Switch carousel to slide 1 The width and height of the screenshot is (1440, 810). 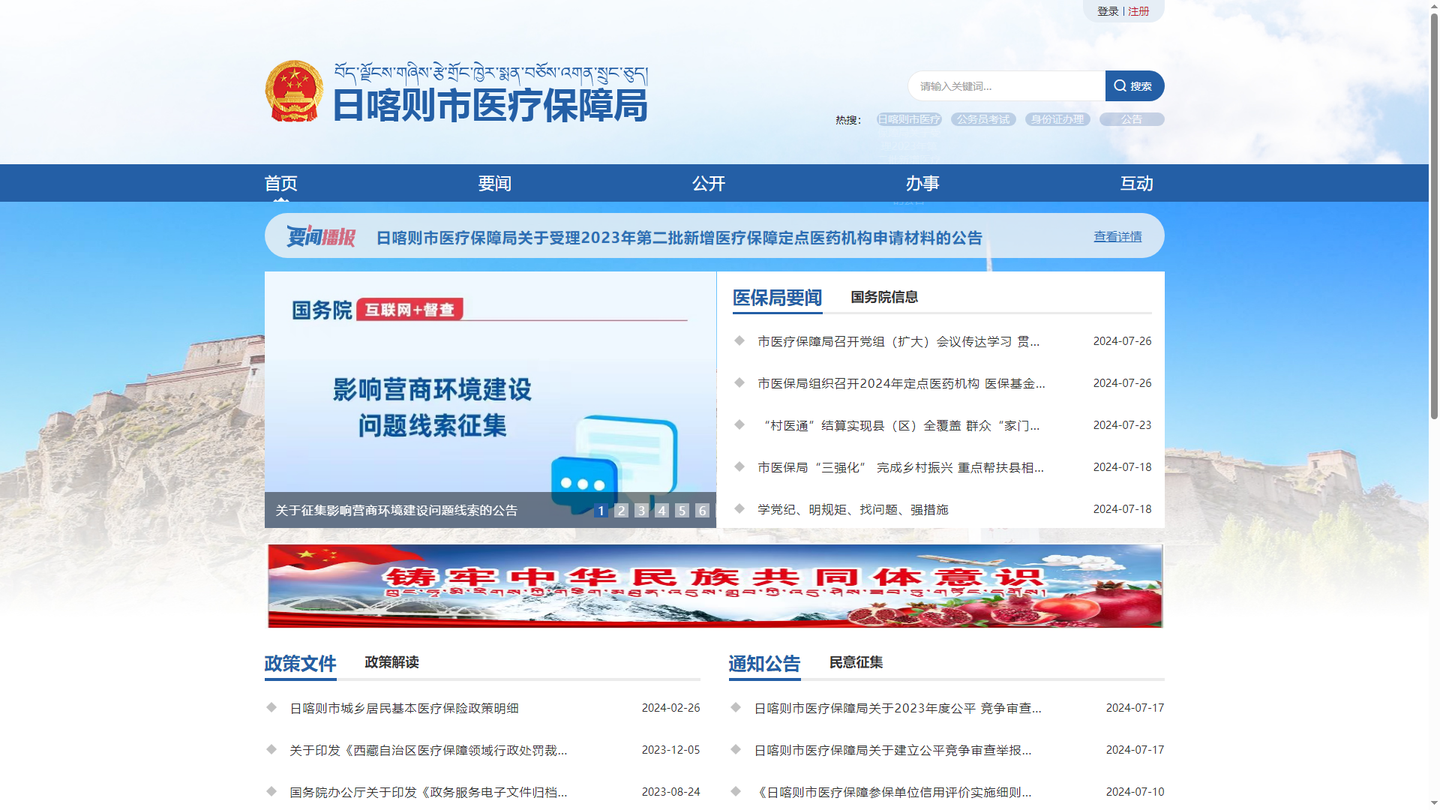coord(600,510)
